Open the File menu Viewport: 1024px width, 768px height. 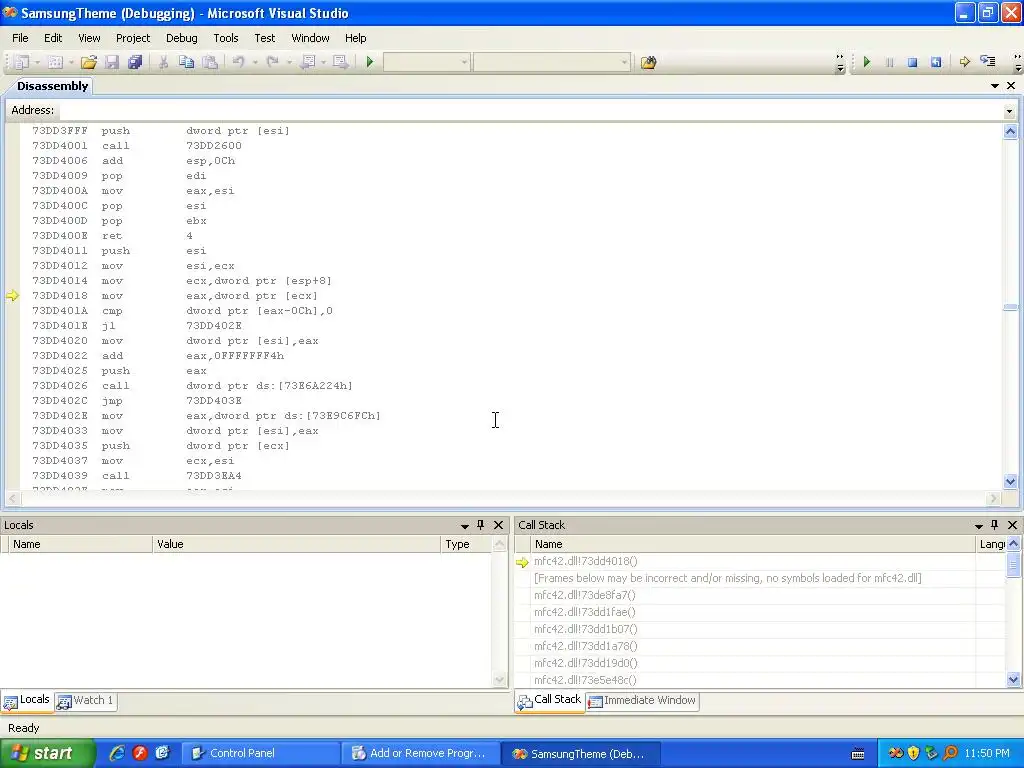(20, 38)
